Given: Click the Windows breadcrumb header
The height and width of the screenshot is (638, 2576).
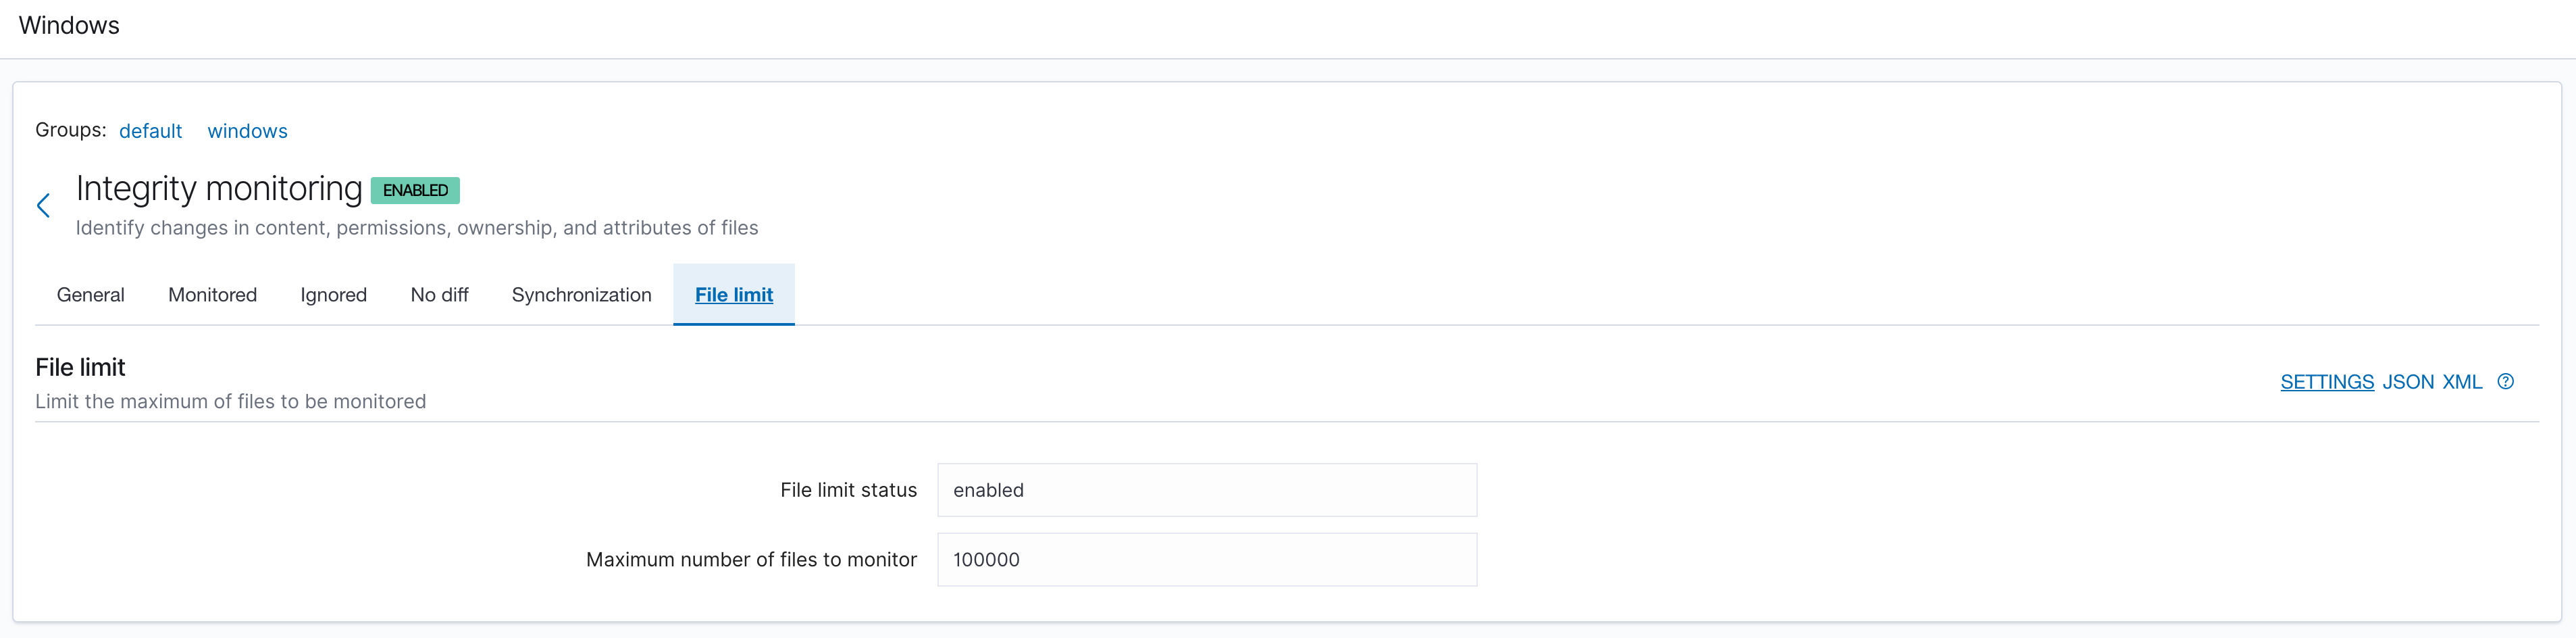Looking at the screenshot, I should [69, 25].
